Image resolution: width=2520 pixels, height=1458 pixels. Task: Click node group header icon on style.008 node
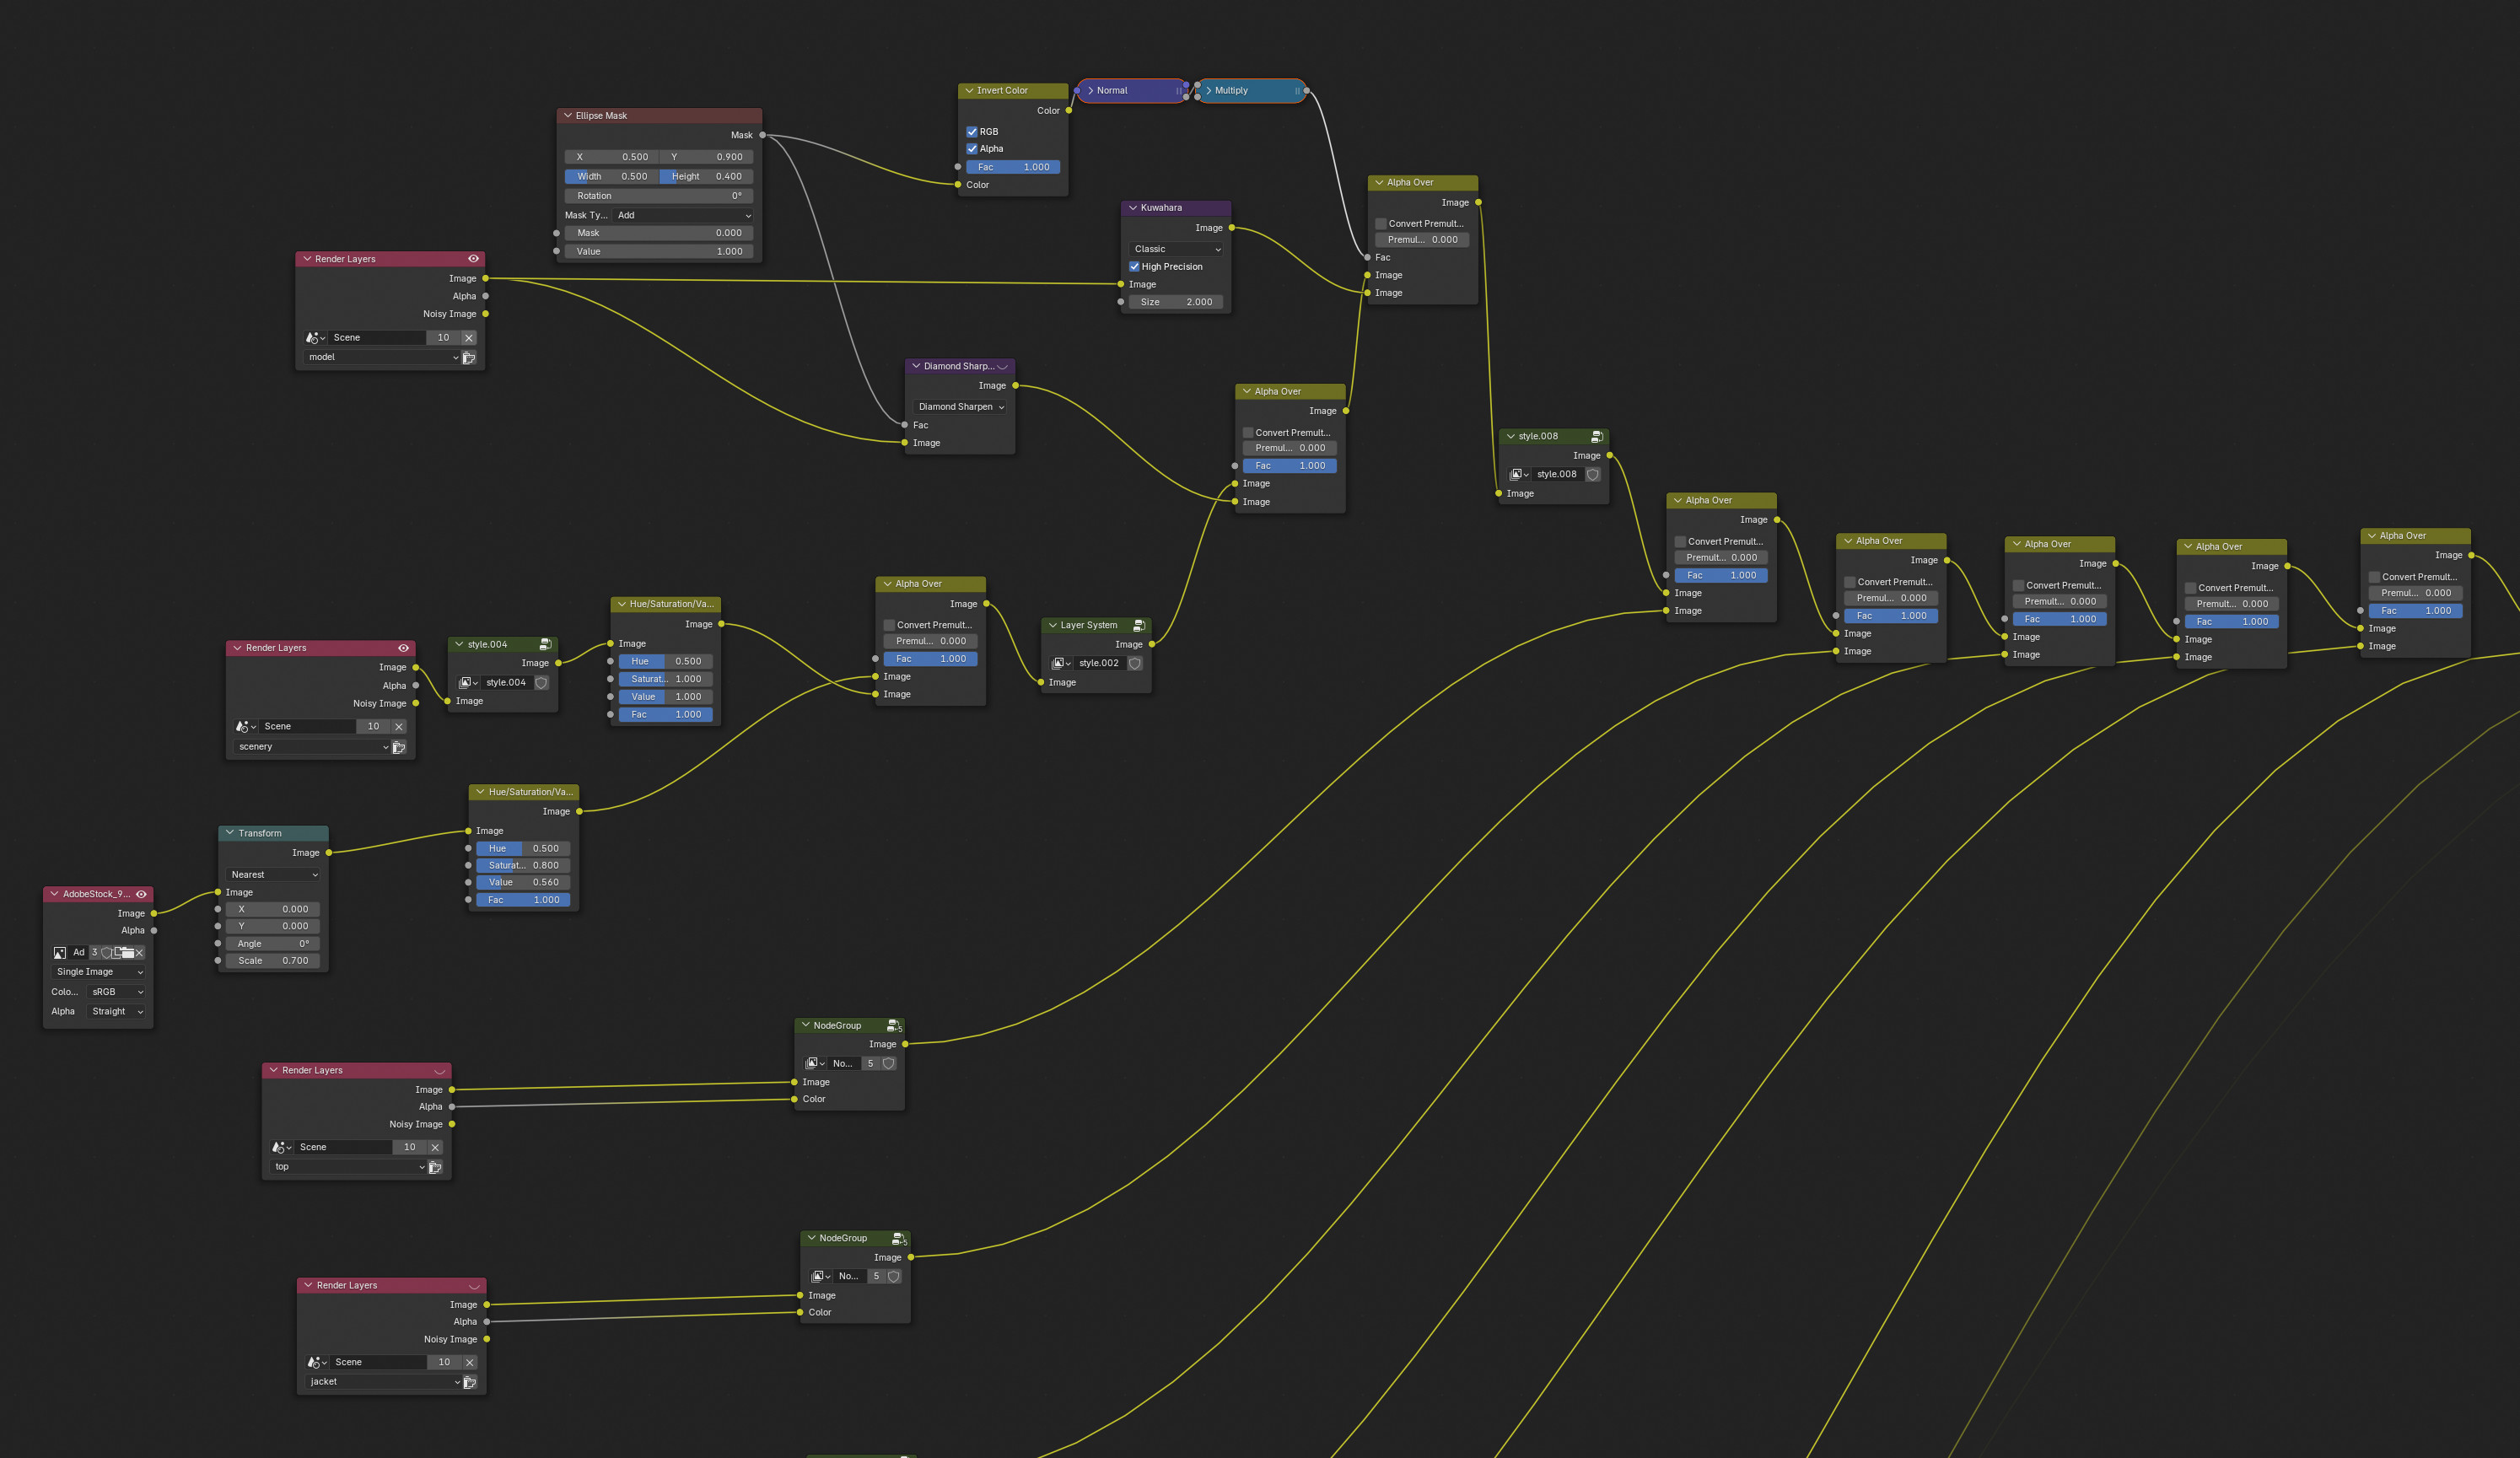tap(1597, 436)
